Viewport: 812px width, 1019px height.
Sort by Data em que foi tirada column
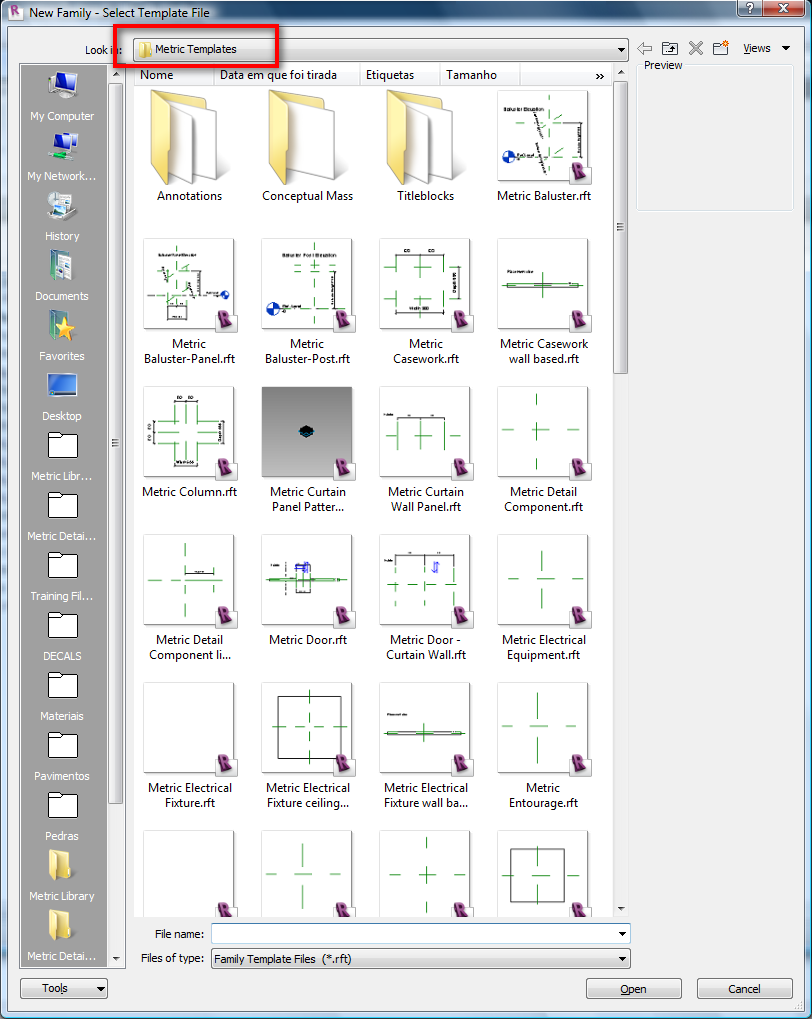(286, 75)
